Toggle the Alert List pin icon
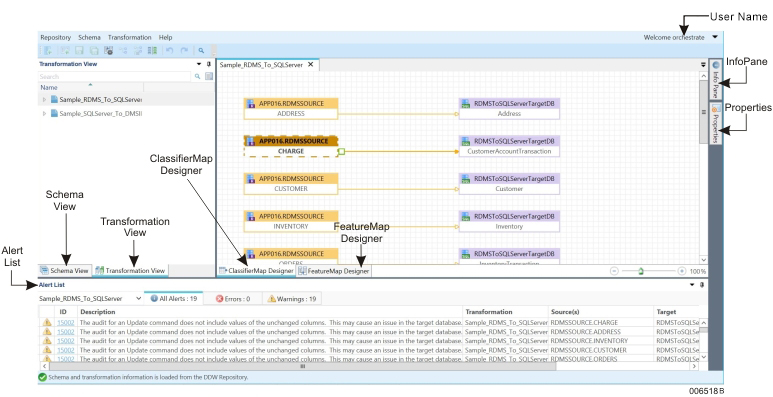Image resolution: width=773 pixels, height=397 pixels. click(702, 285)
